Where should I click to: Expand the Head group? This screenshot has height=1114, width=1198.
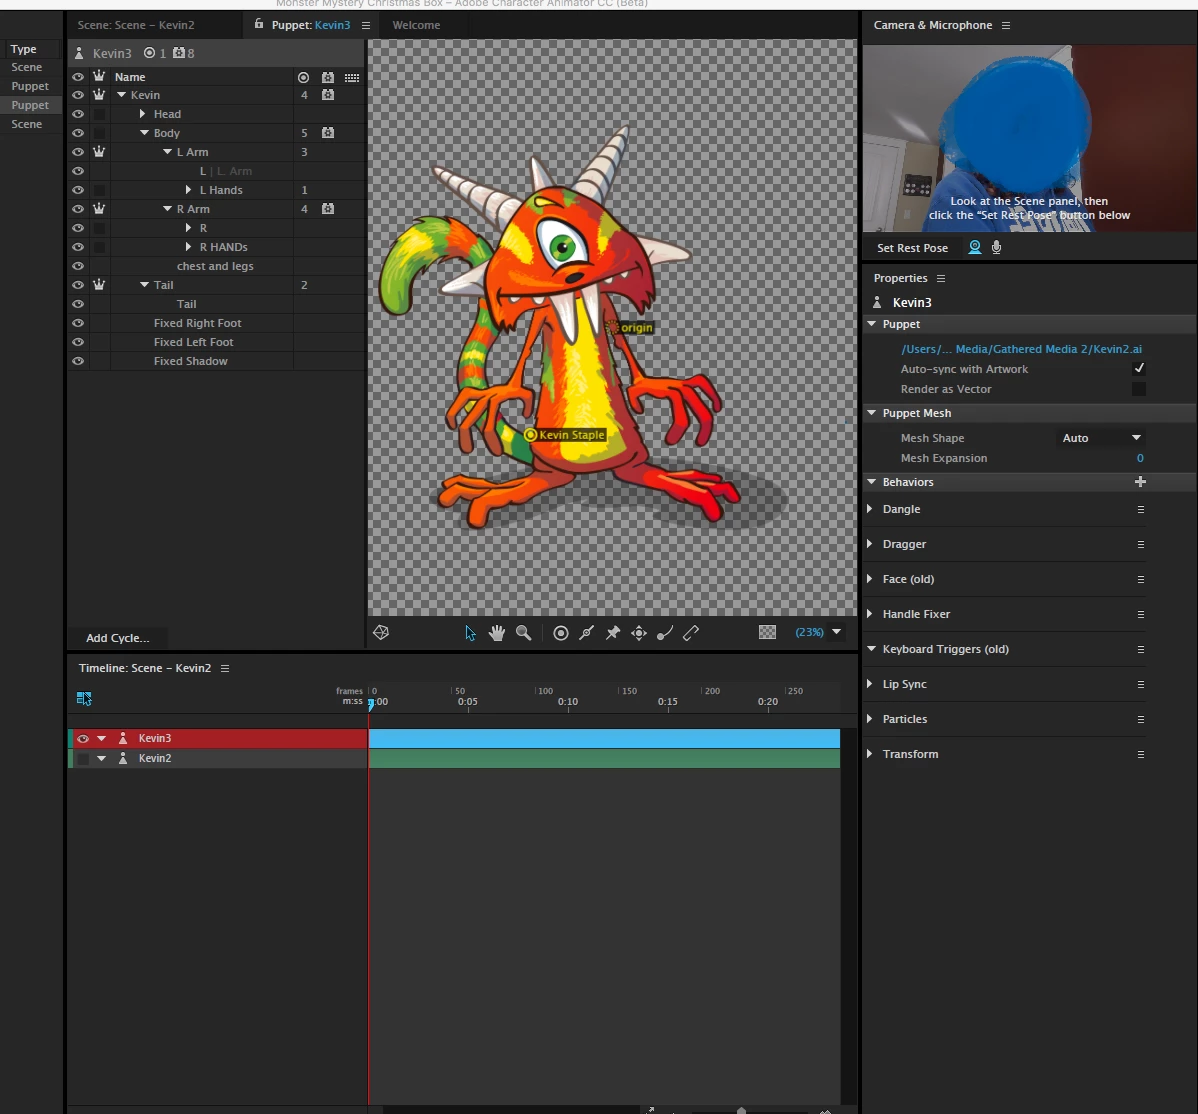pyautogui.click(x=142, y=114)
